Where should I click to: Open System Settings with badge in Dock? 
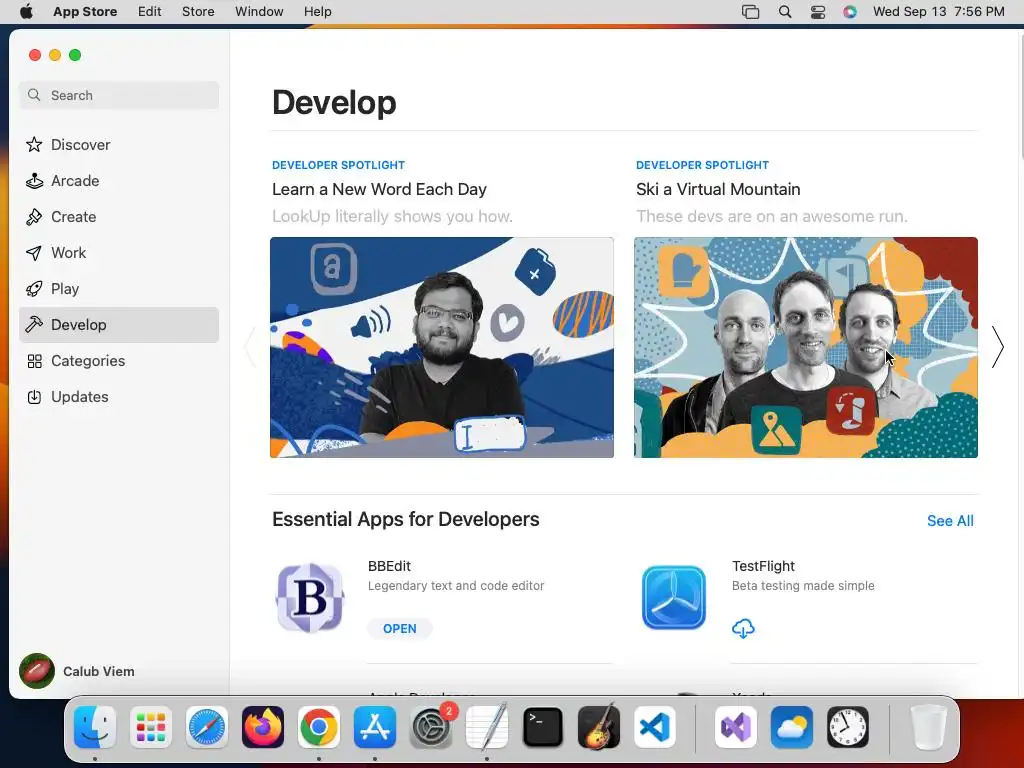pos(431,727)
